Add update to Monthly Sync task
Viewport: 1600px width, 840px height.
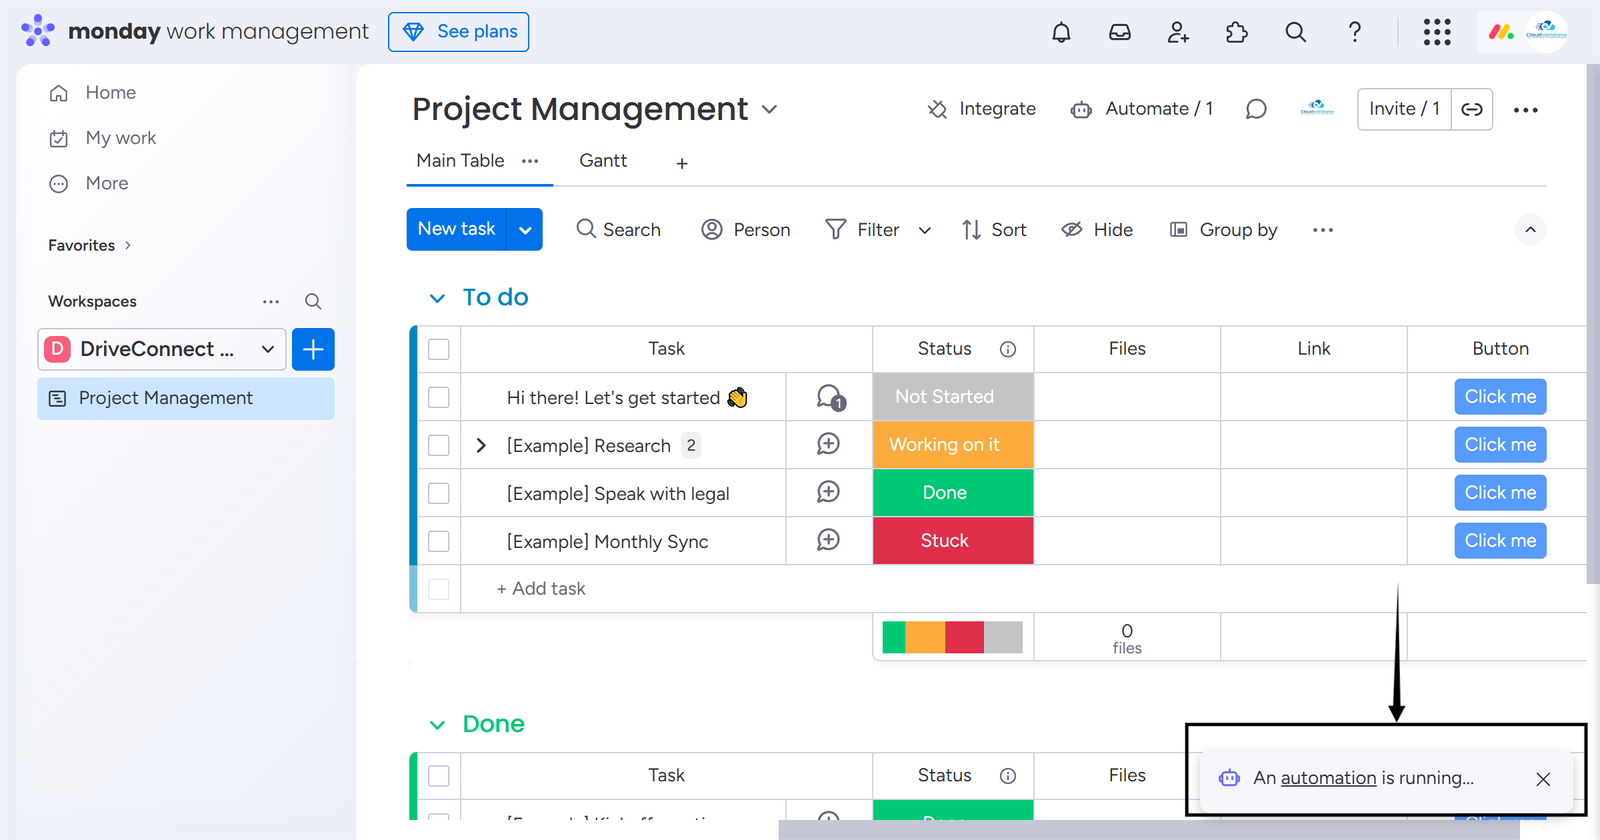(828, 540)
